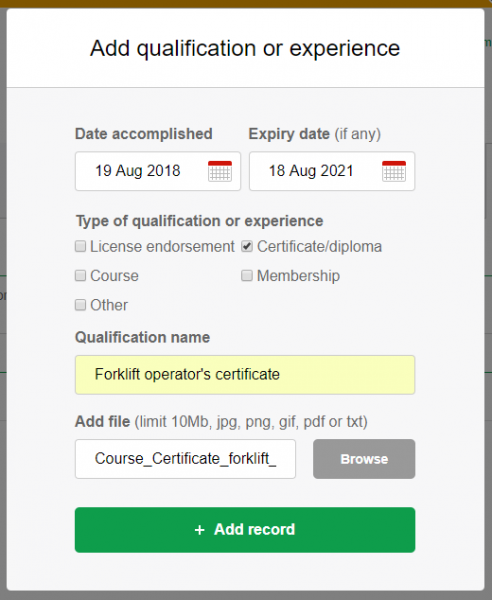
Task: Click the Date accomplished label
Action: point(143,134)
